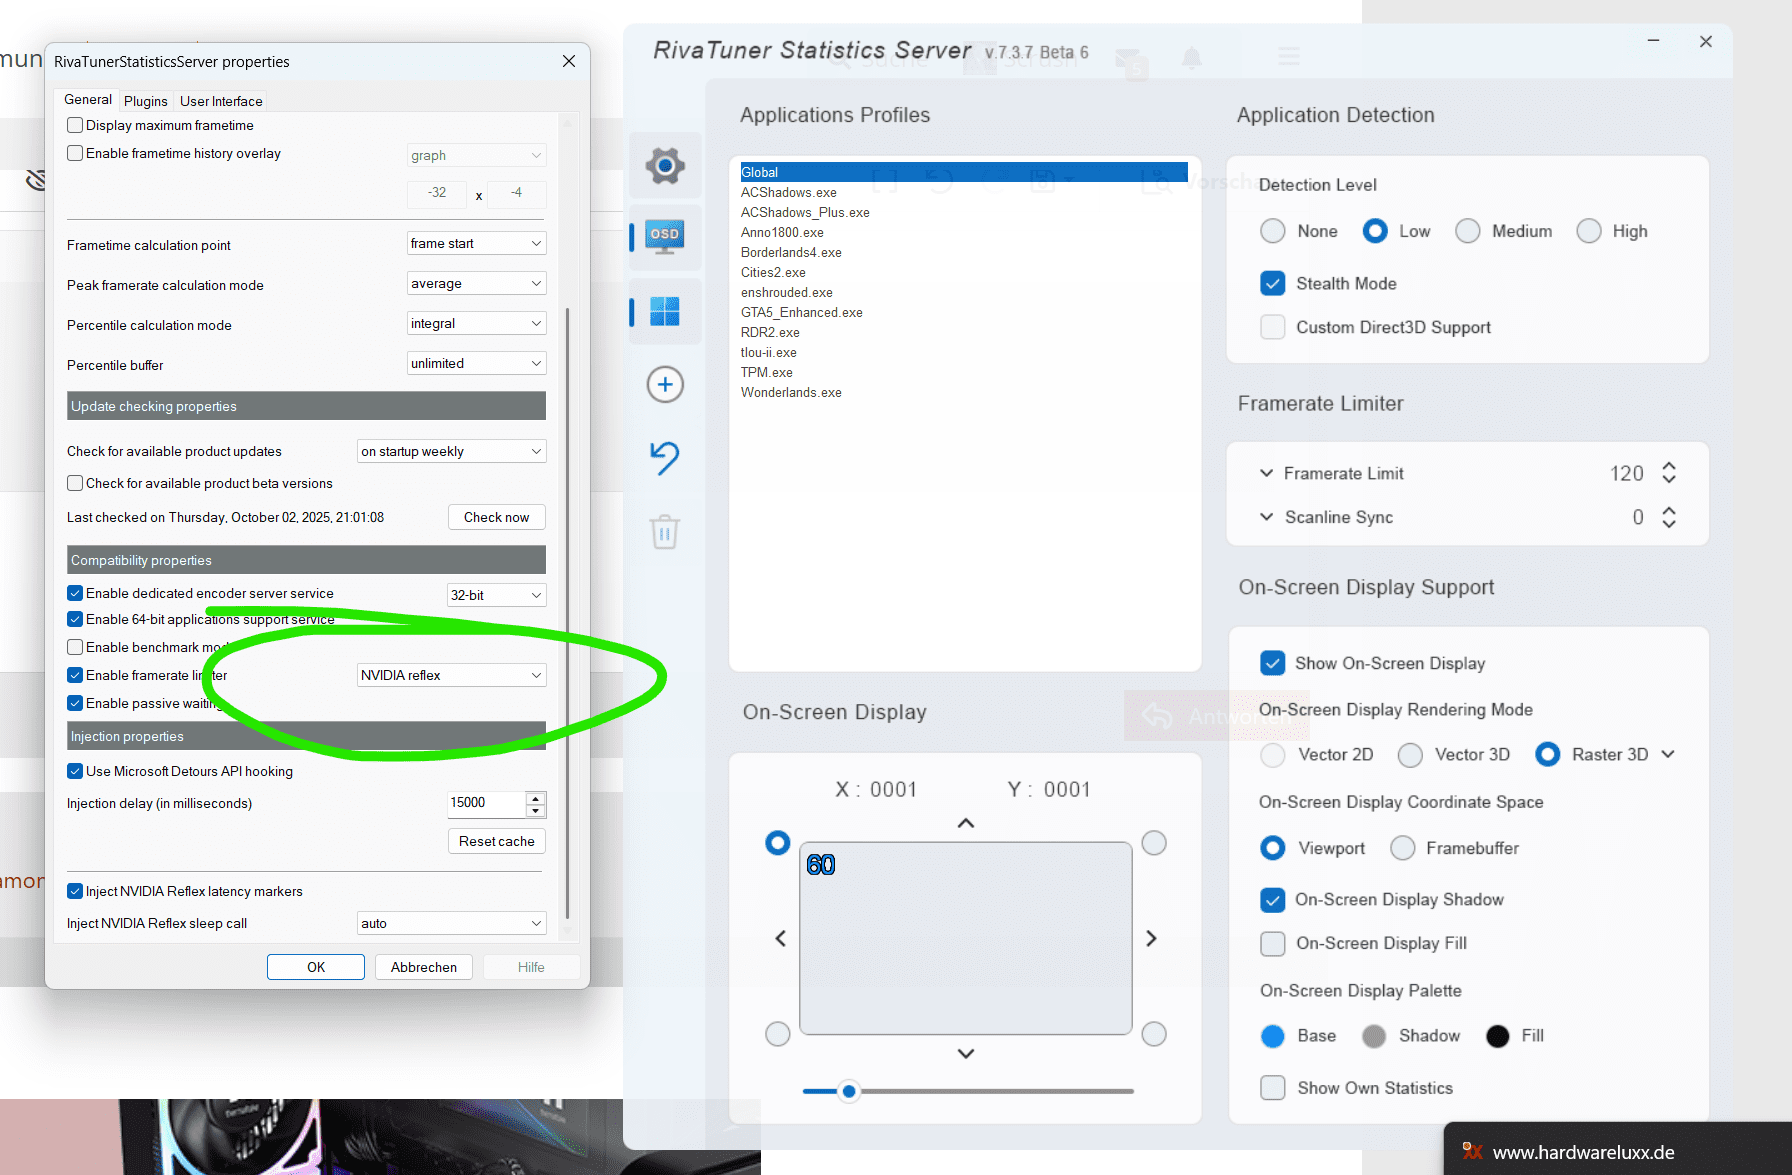Open Inject NVIDIA Reflex sleep call dropdown
Screen dimensions: 1792x1175
pyautogui.click(x=451, y=923)
